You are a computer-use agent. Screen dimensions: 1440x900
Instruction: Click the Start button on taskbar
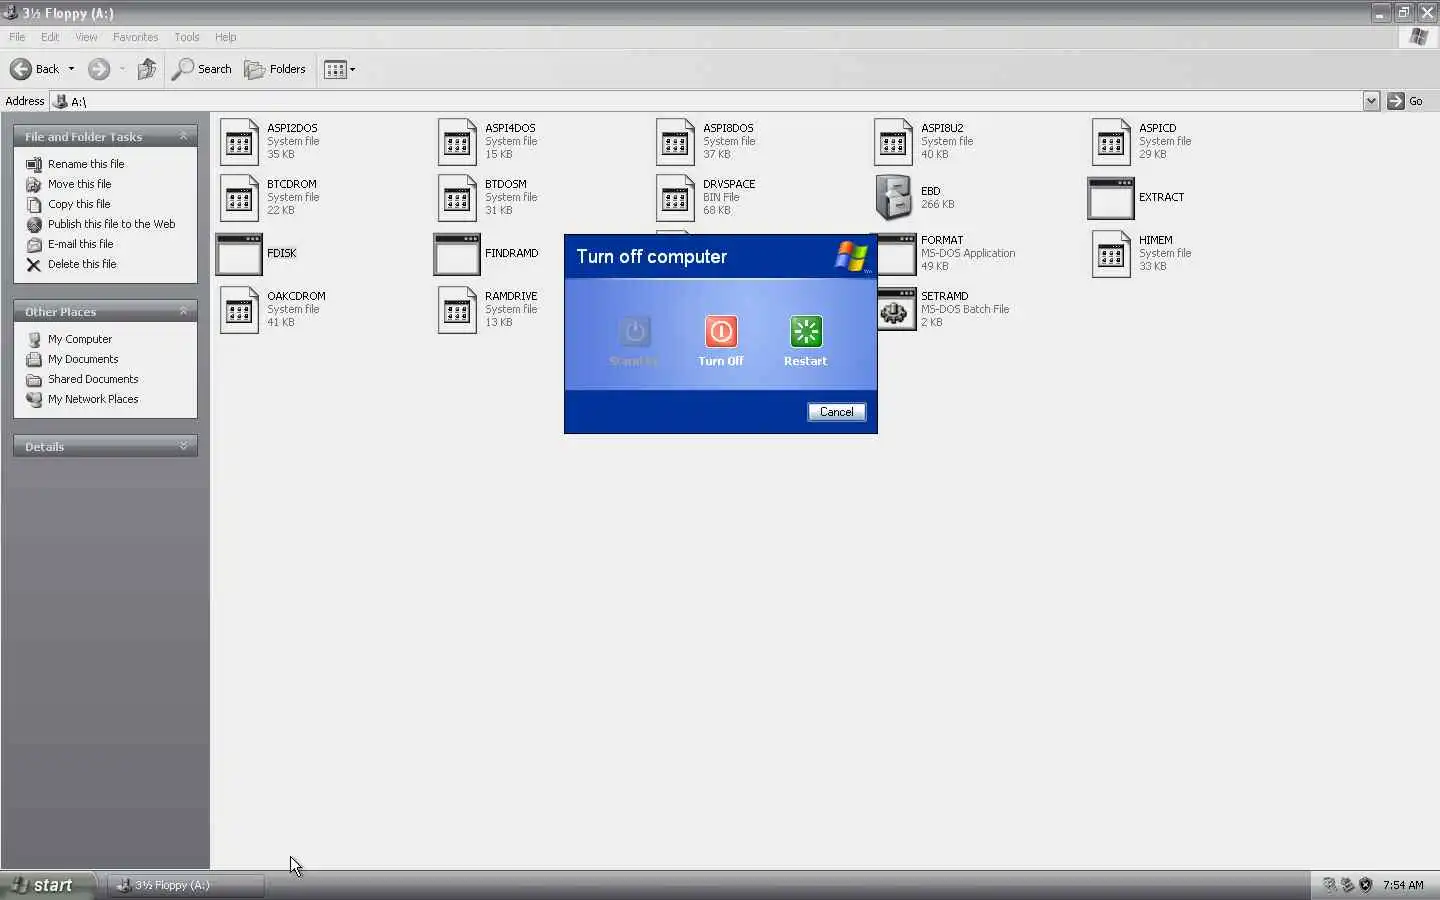tap(47, 885)
